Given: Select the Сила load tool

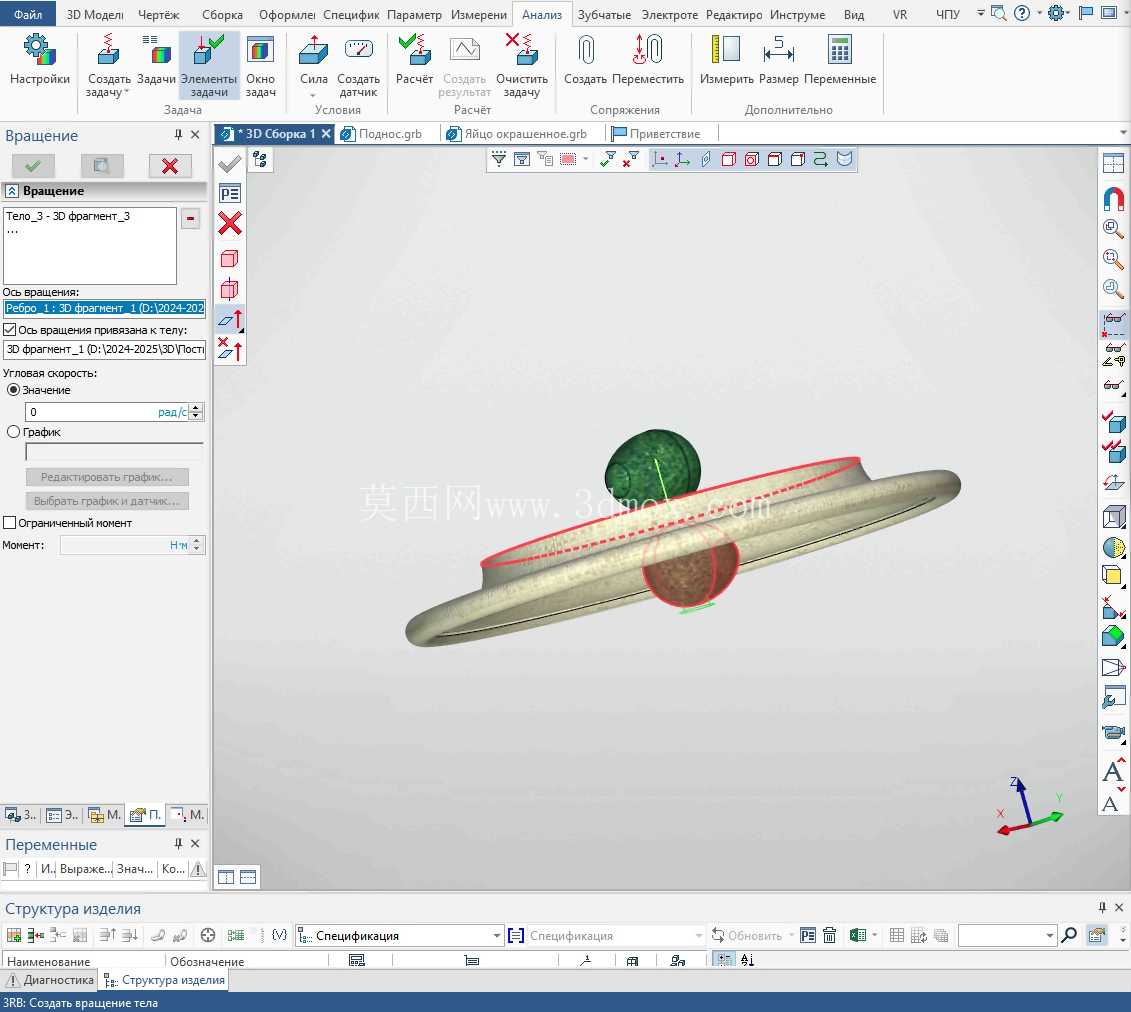Looking at the screenshot, I should 314,50.
